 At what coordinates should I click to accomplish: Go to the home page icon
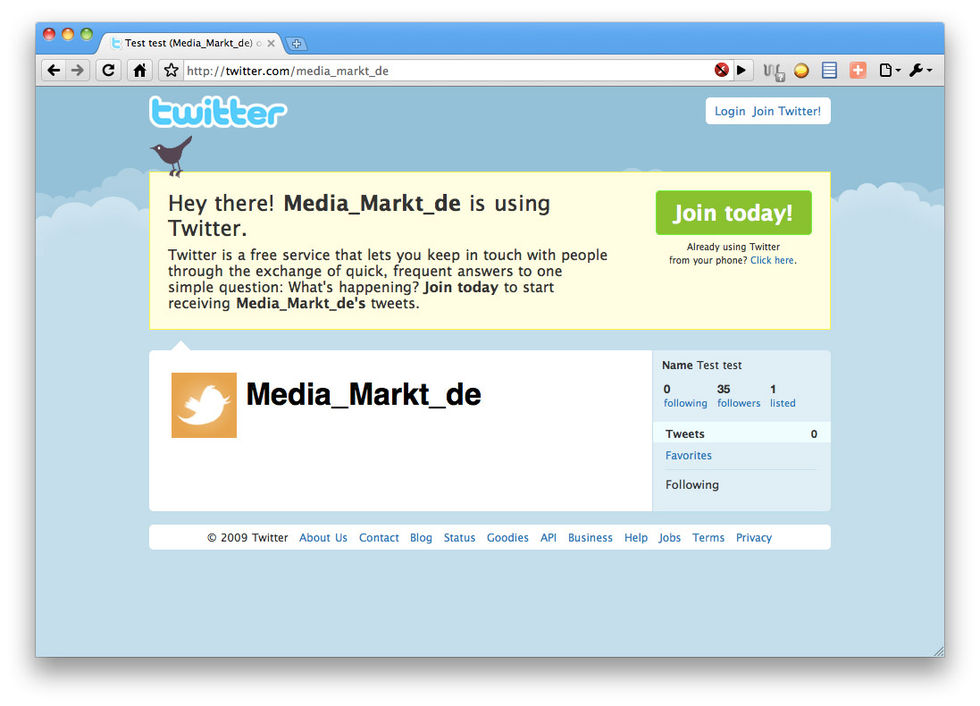click(x=140, y=71)
